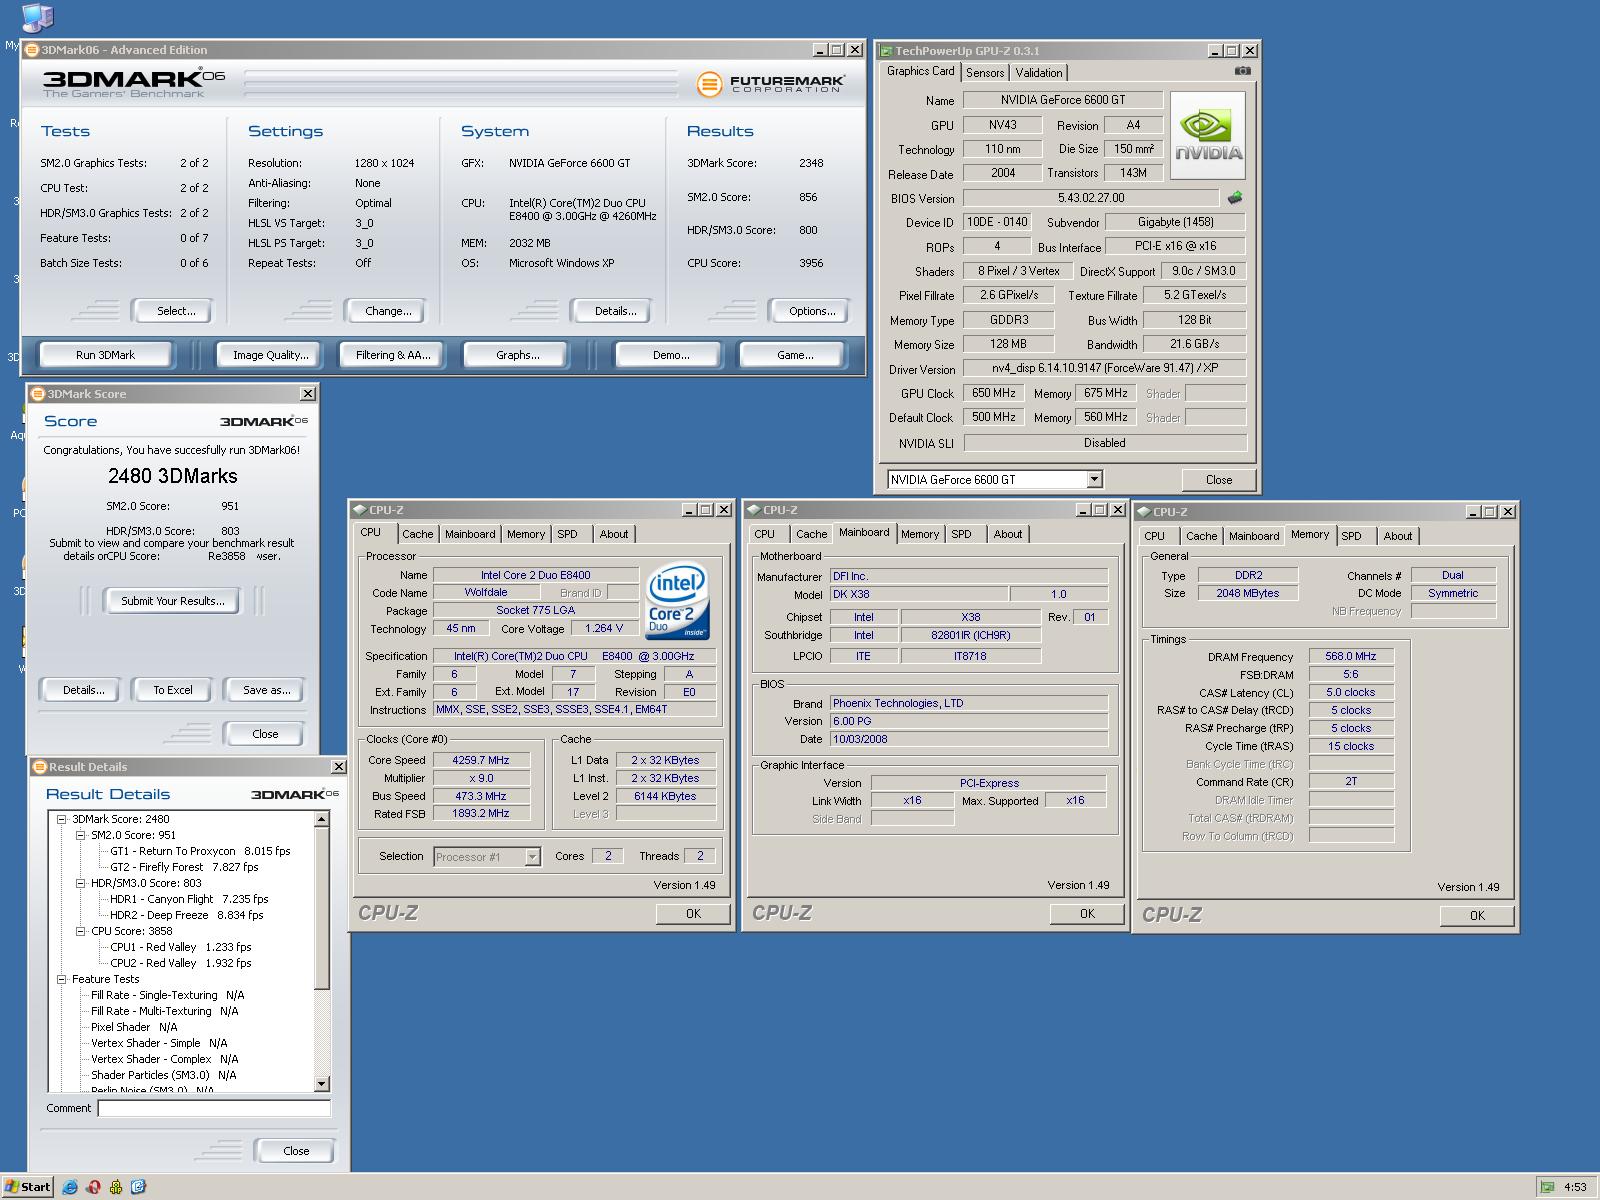
Task: Select the Memory tab in first CPU-Z window
Action: tap(526, 534)
